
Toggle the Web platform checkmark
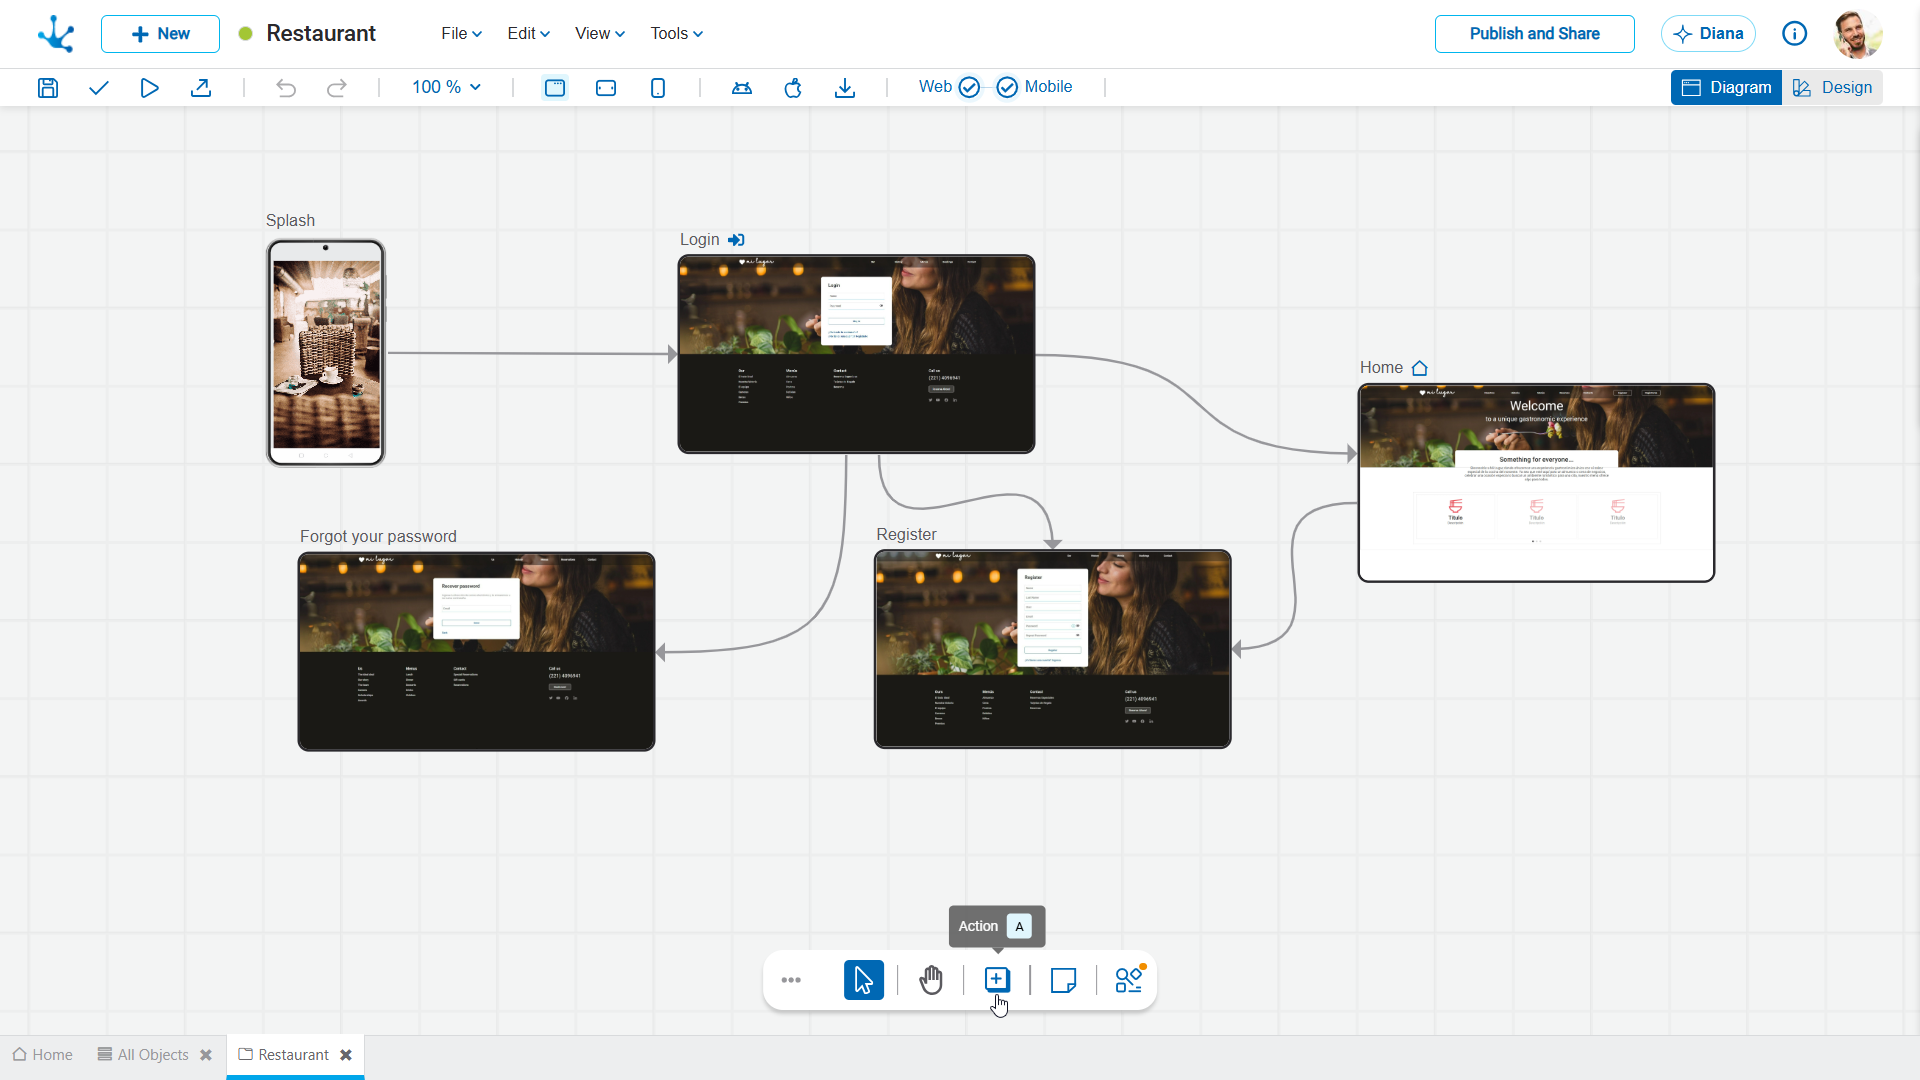[x=969, y=88]
